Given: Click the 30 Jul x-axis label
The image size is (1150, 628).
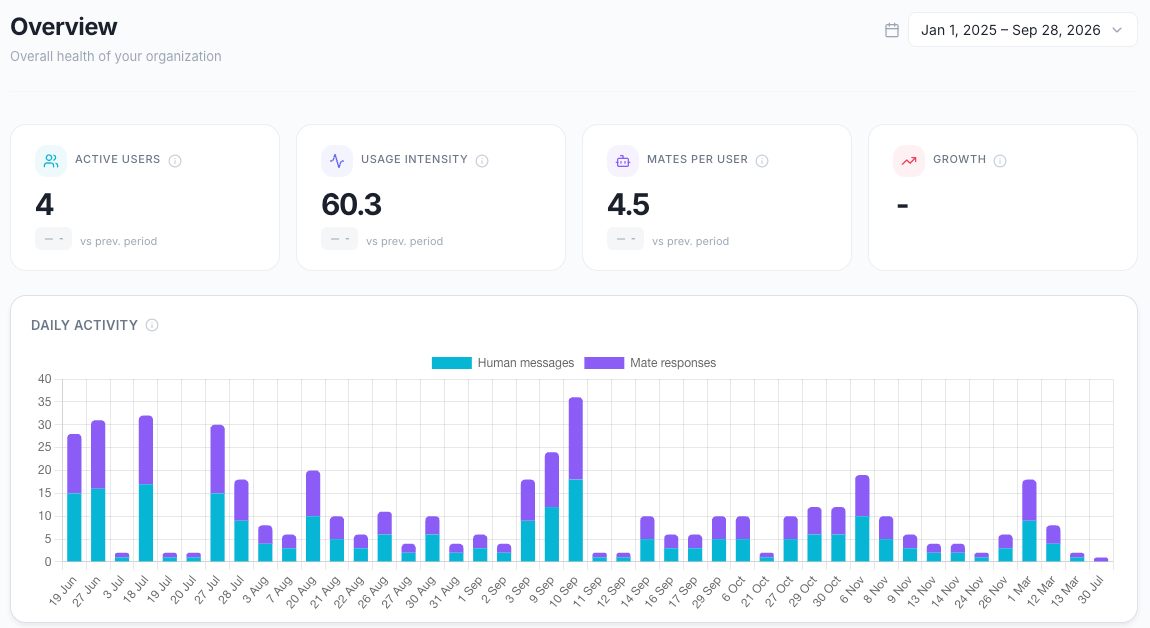Looking at the screenshot, I should tap(1091, 591).
